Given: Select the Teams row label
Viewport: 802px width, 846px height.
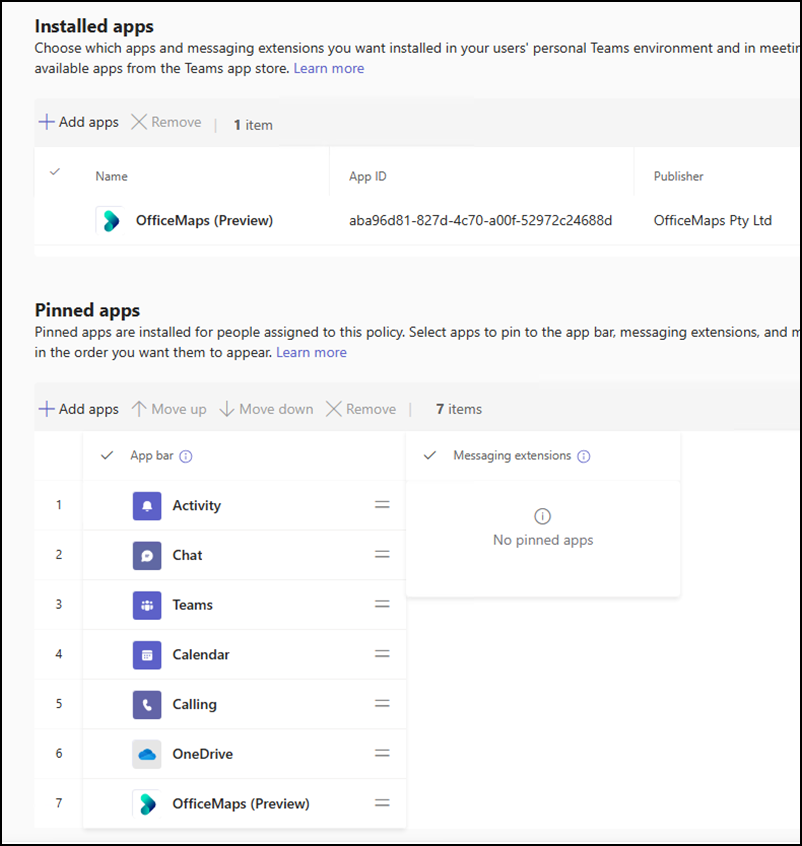Looking at the screenshot, I should (x=193, y=605).
